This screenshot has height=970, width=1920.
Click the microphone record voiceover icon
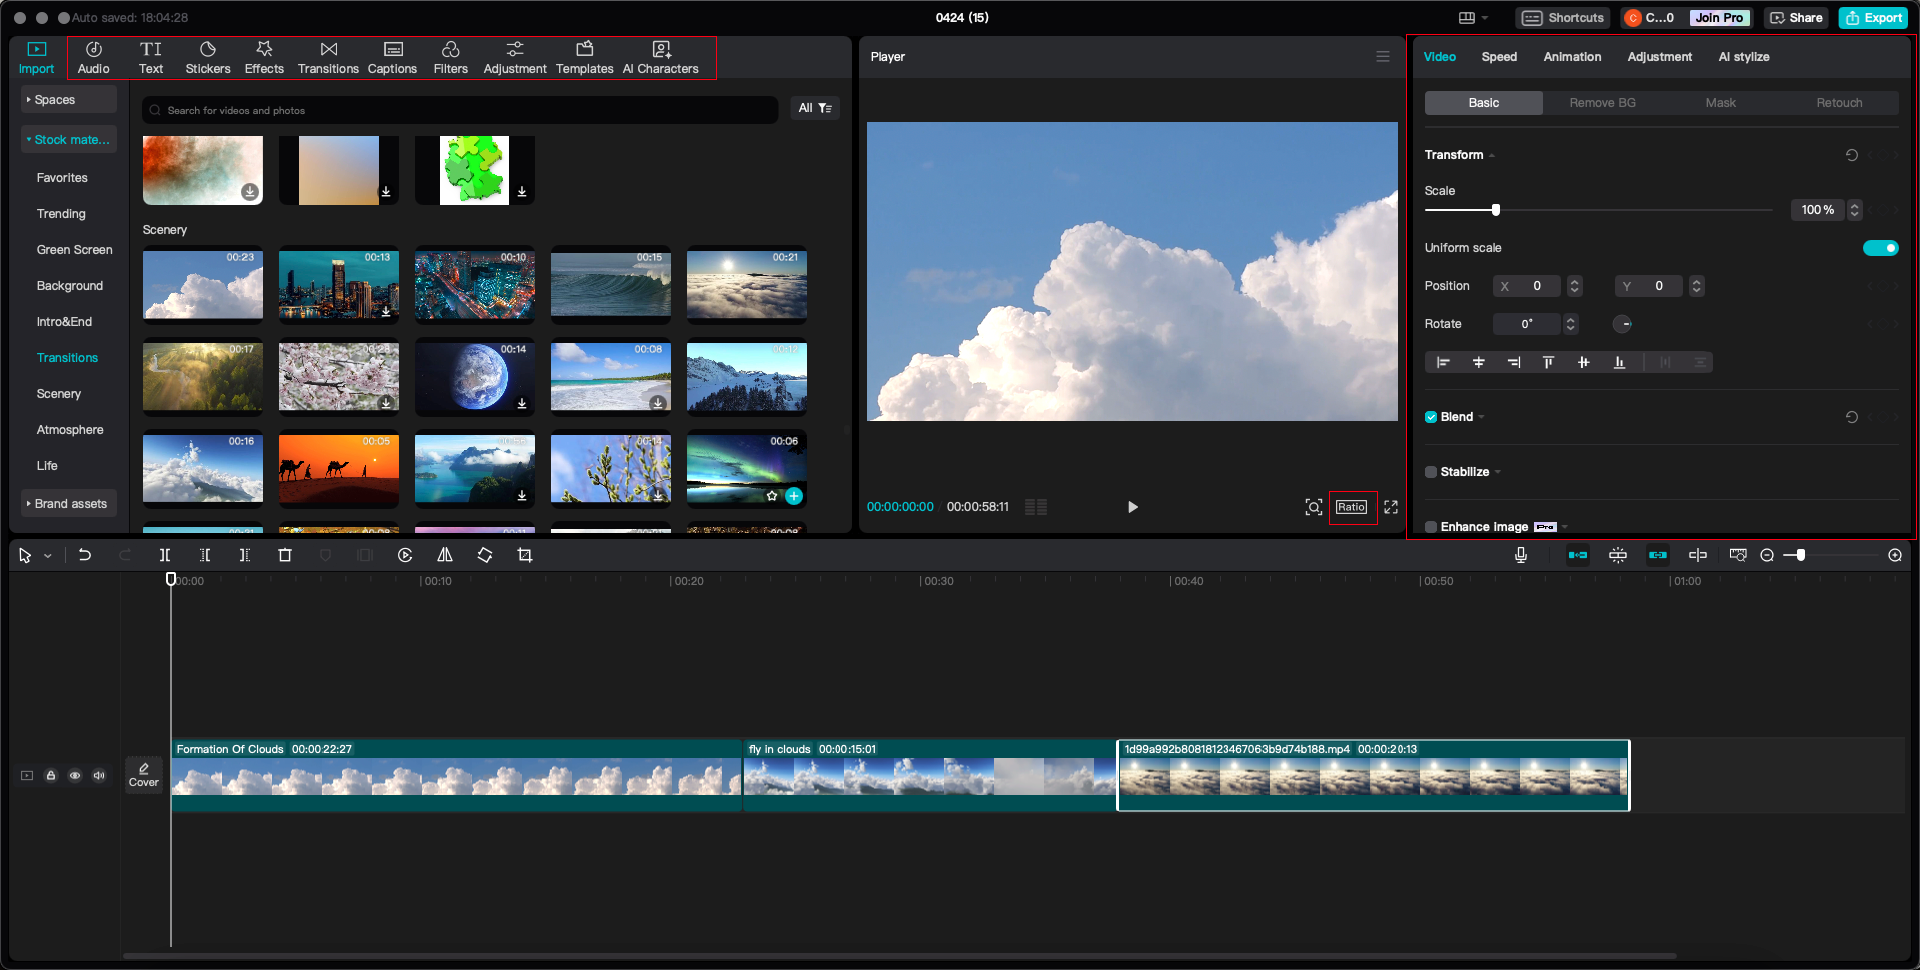tap(1521, 555)
